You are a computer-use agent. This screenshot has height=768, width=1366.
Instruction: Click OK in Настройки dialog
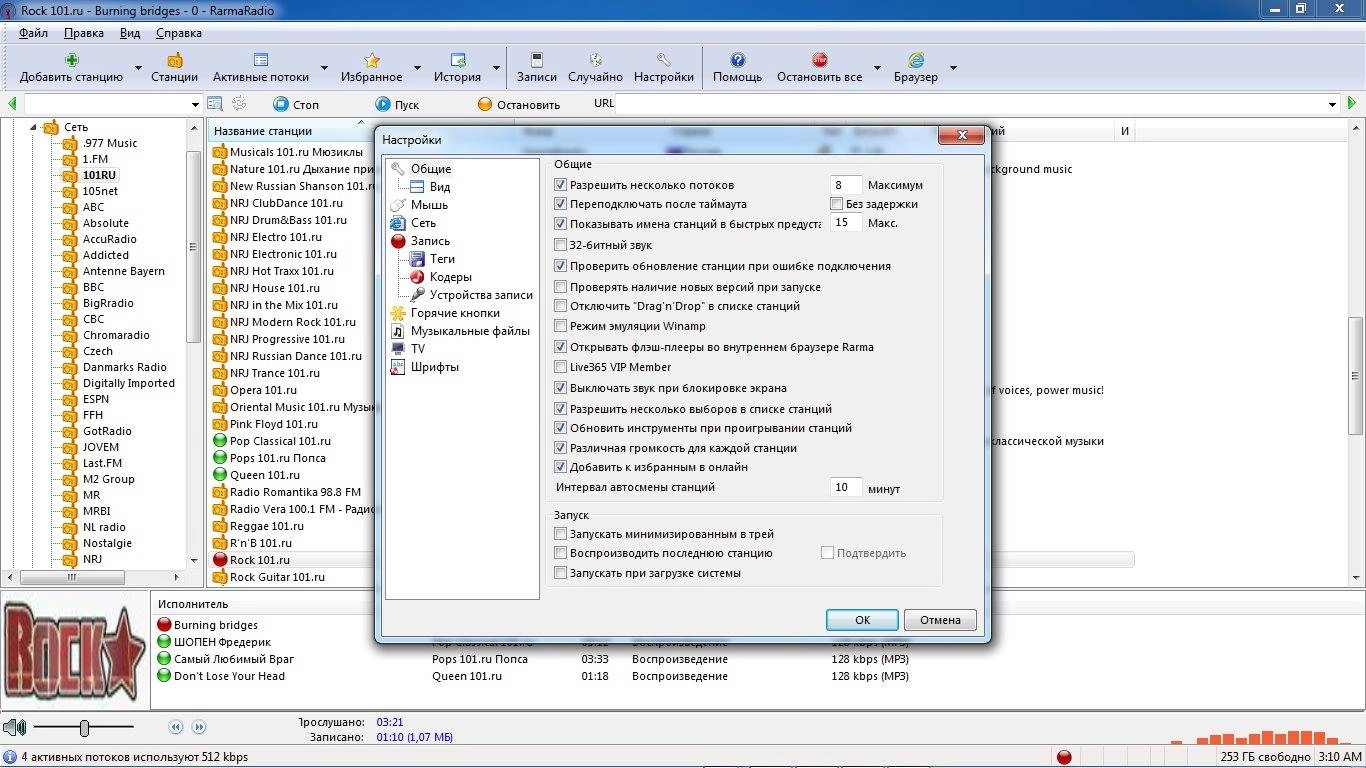point(862,620)
